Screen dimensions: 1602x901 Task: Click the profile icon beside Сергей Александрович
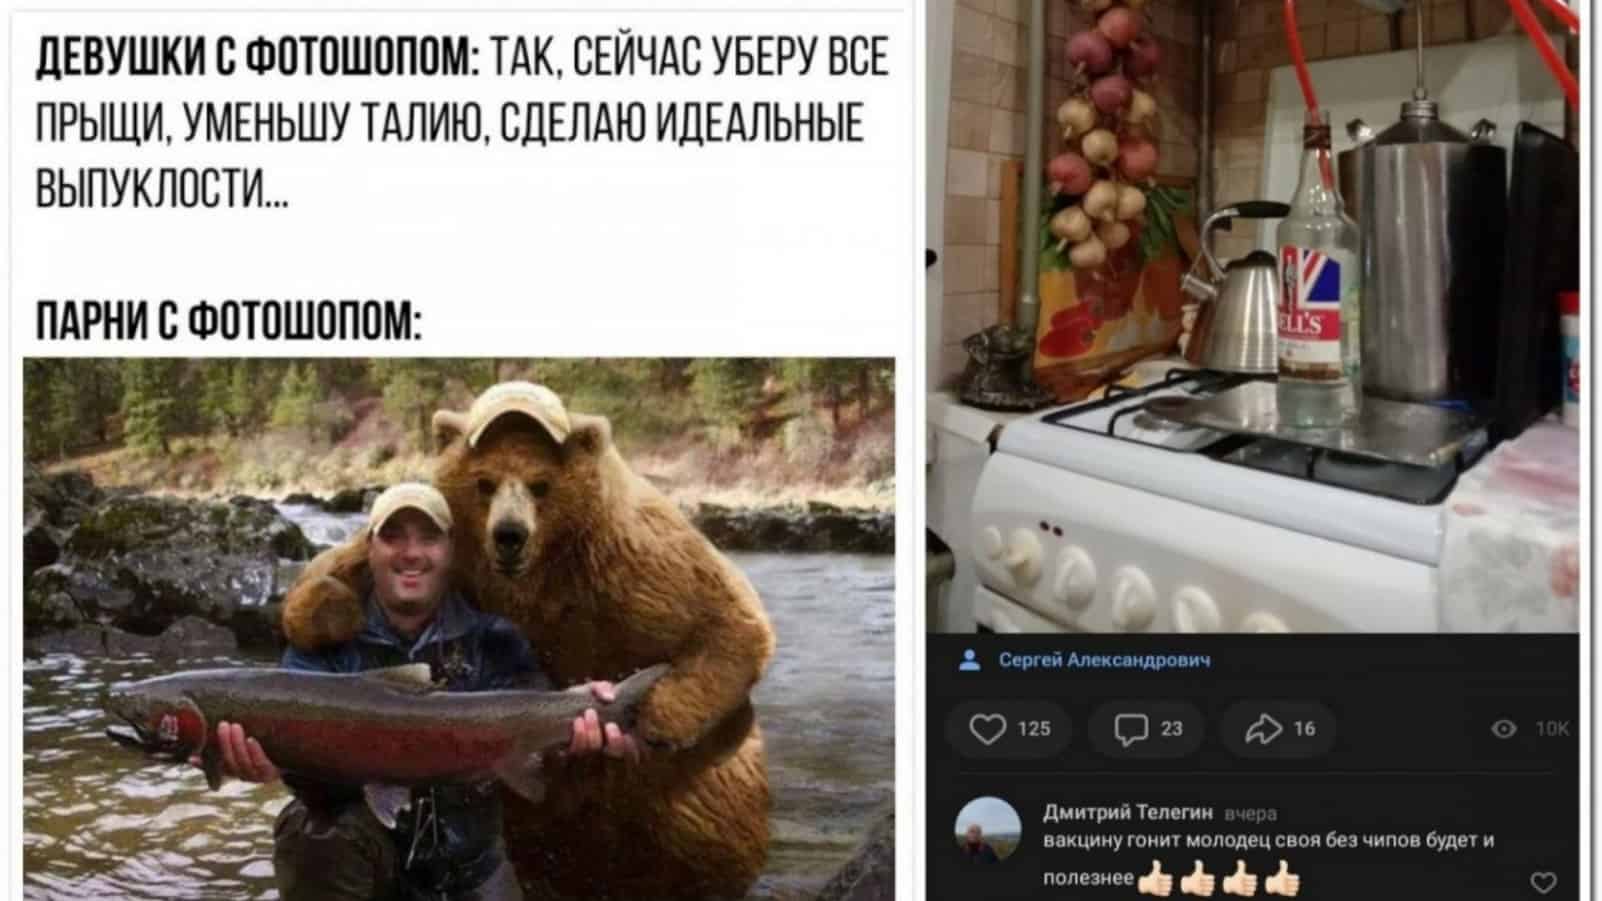pos(969,660)
